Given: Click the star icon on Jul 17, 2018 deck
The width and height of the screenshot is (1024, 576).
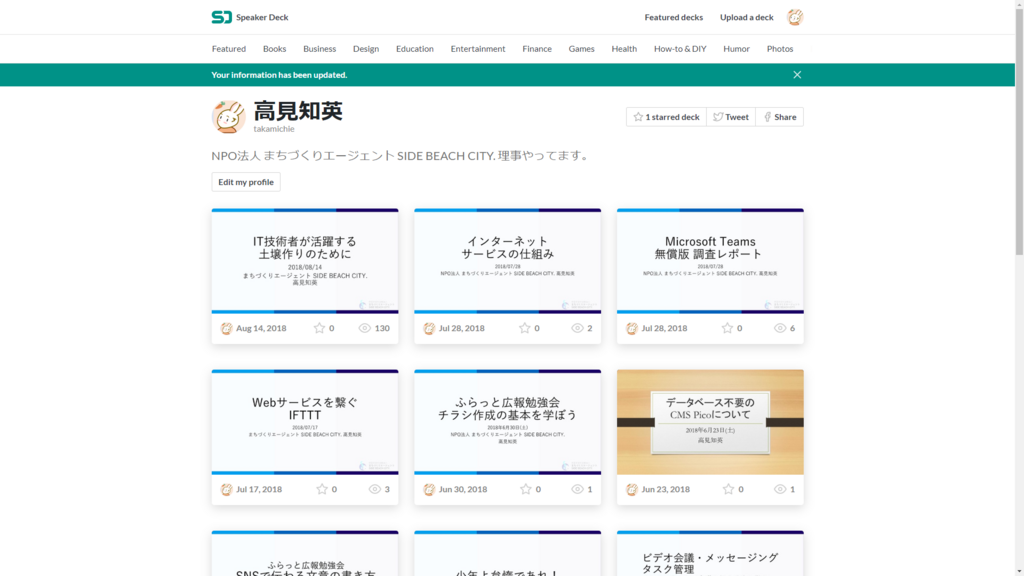Looking at the screenshot, I should coord(322,488).
